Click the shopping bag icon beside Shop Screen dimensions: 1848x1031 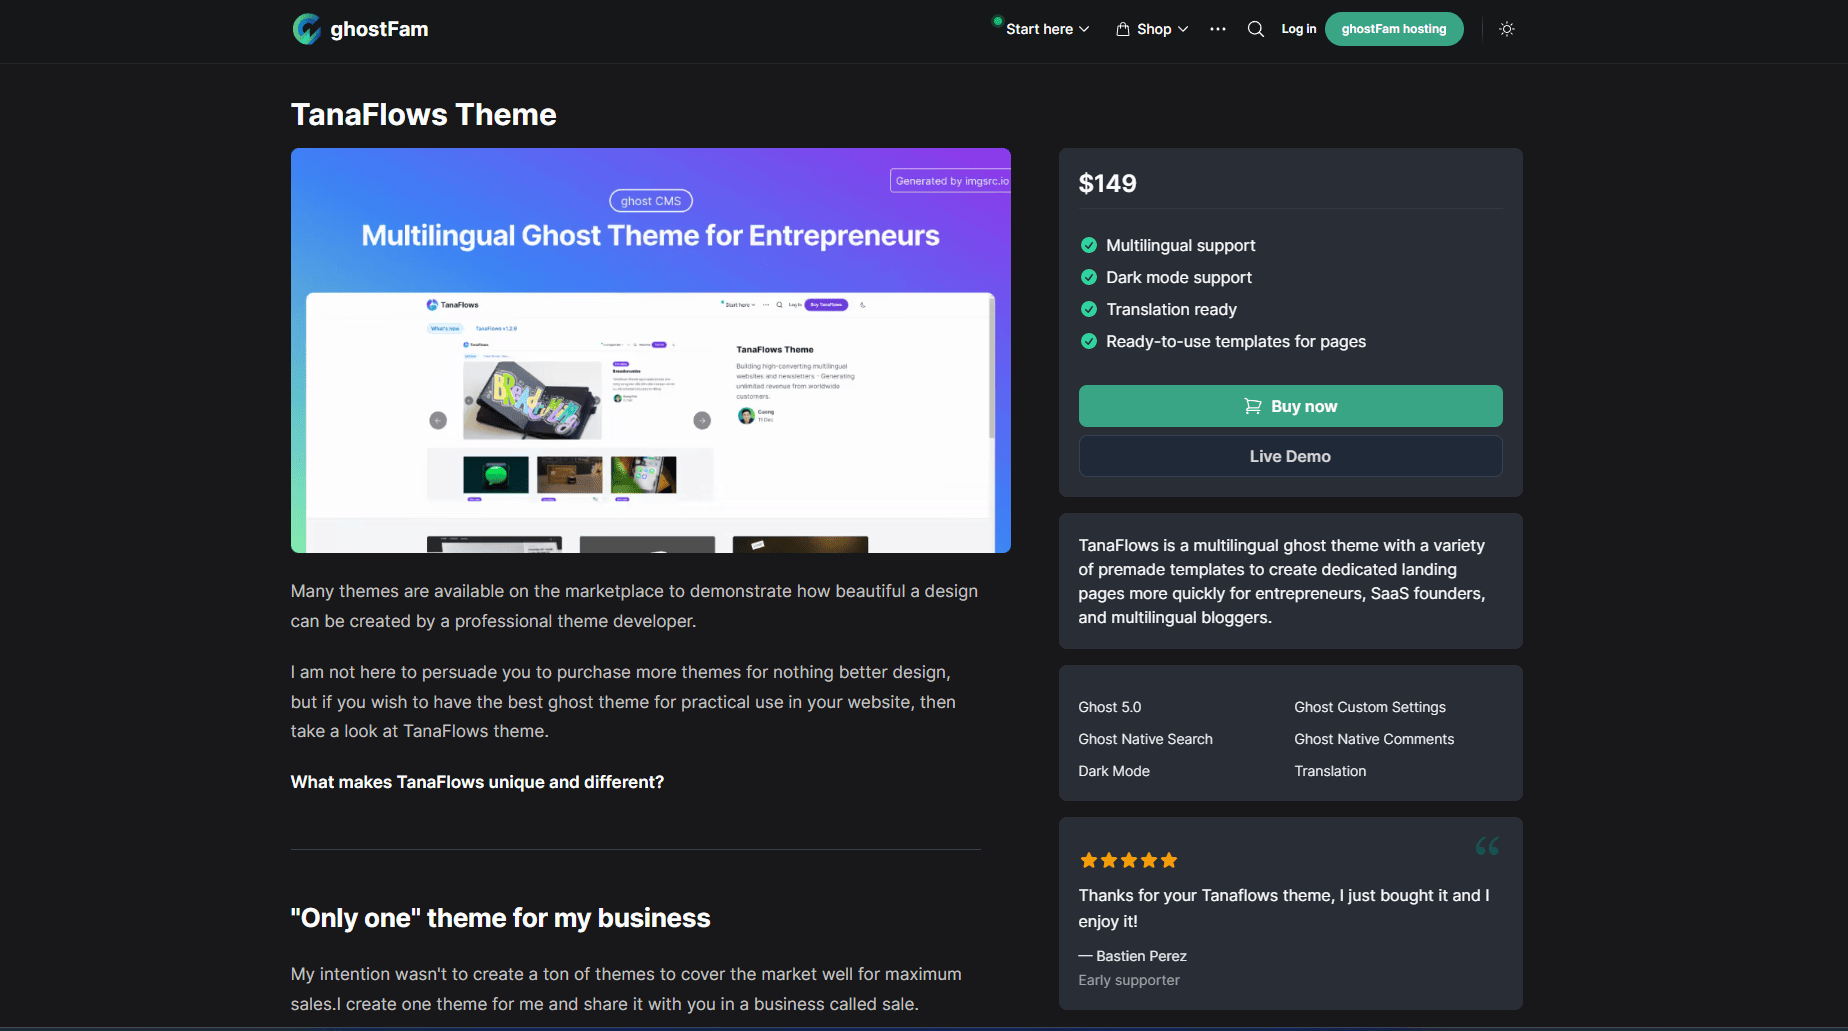pyautogui.click(x=1122, y=29)
